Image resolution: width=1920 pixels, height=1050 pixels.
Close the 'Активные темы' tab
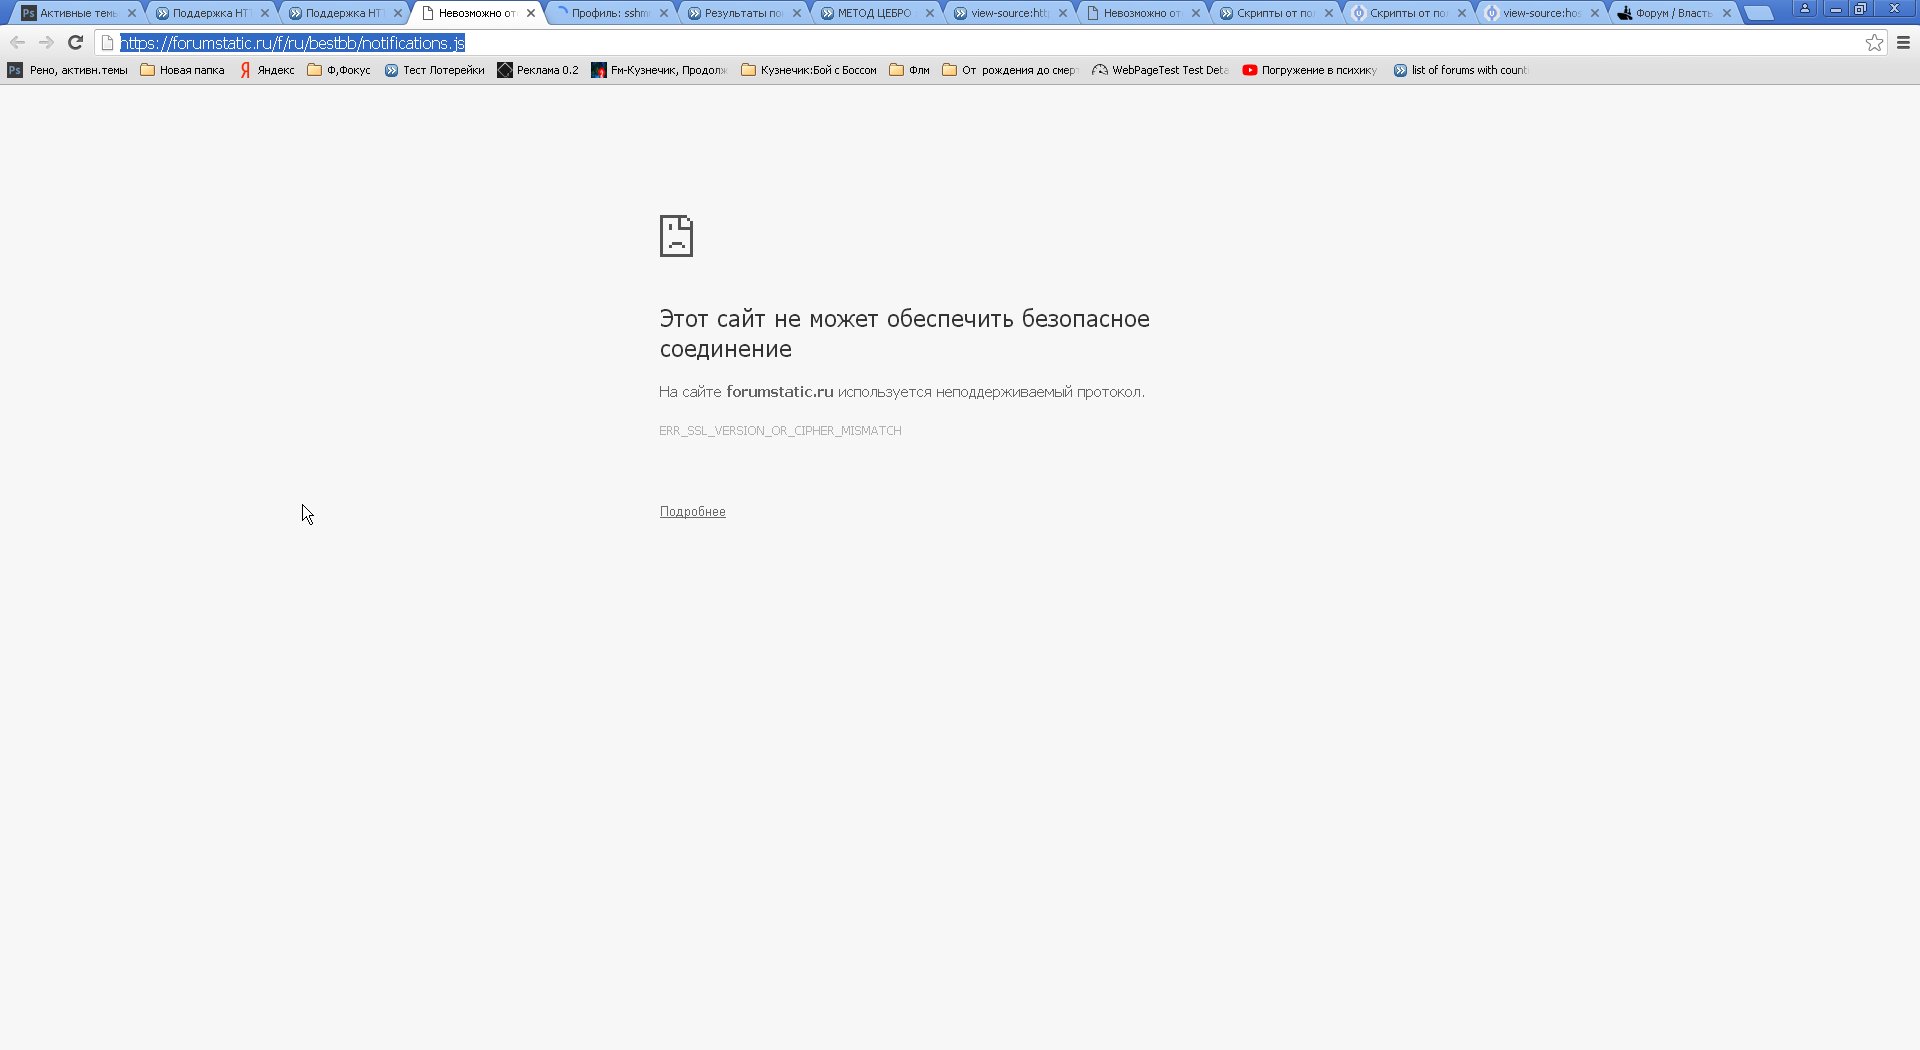coord(132,13)
